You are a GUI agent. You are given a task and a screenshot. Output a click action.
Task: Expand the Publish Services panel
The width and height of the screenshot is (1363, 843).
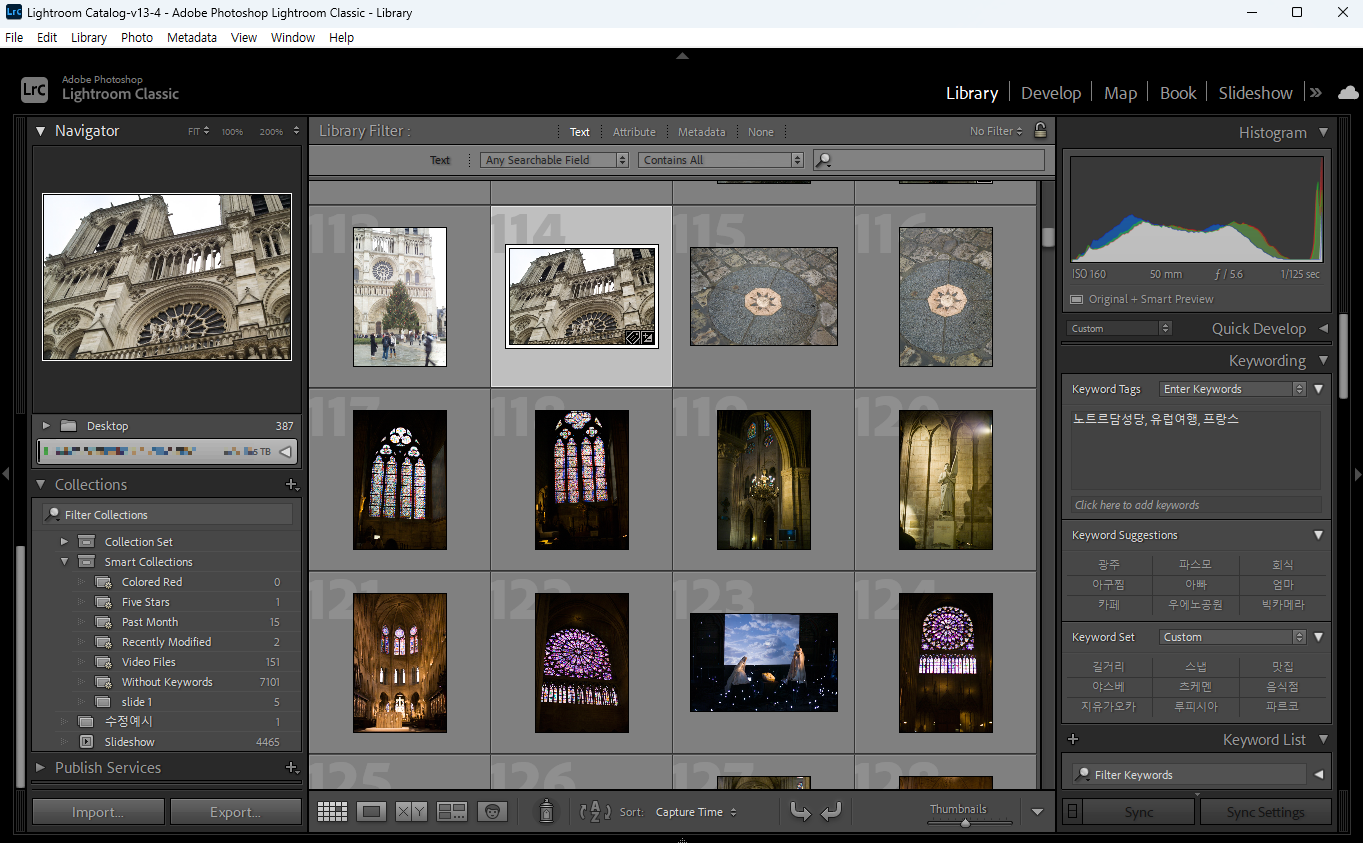coord(41,767)
